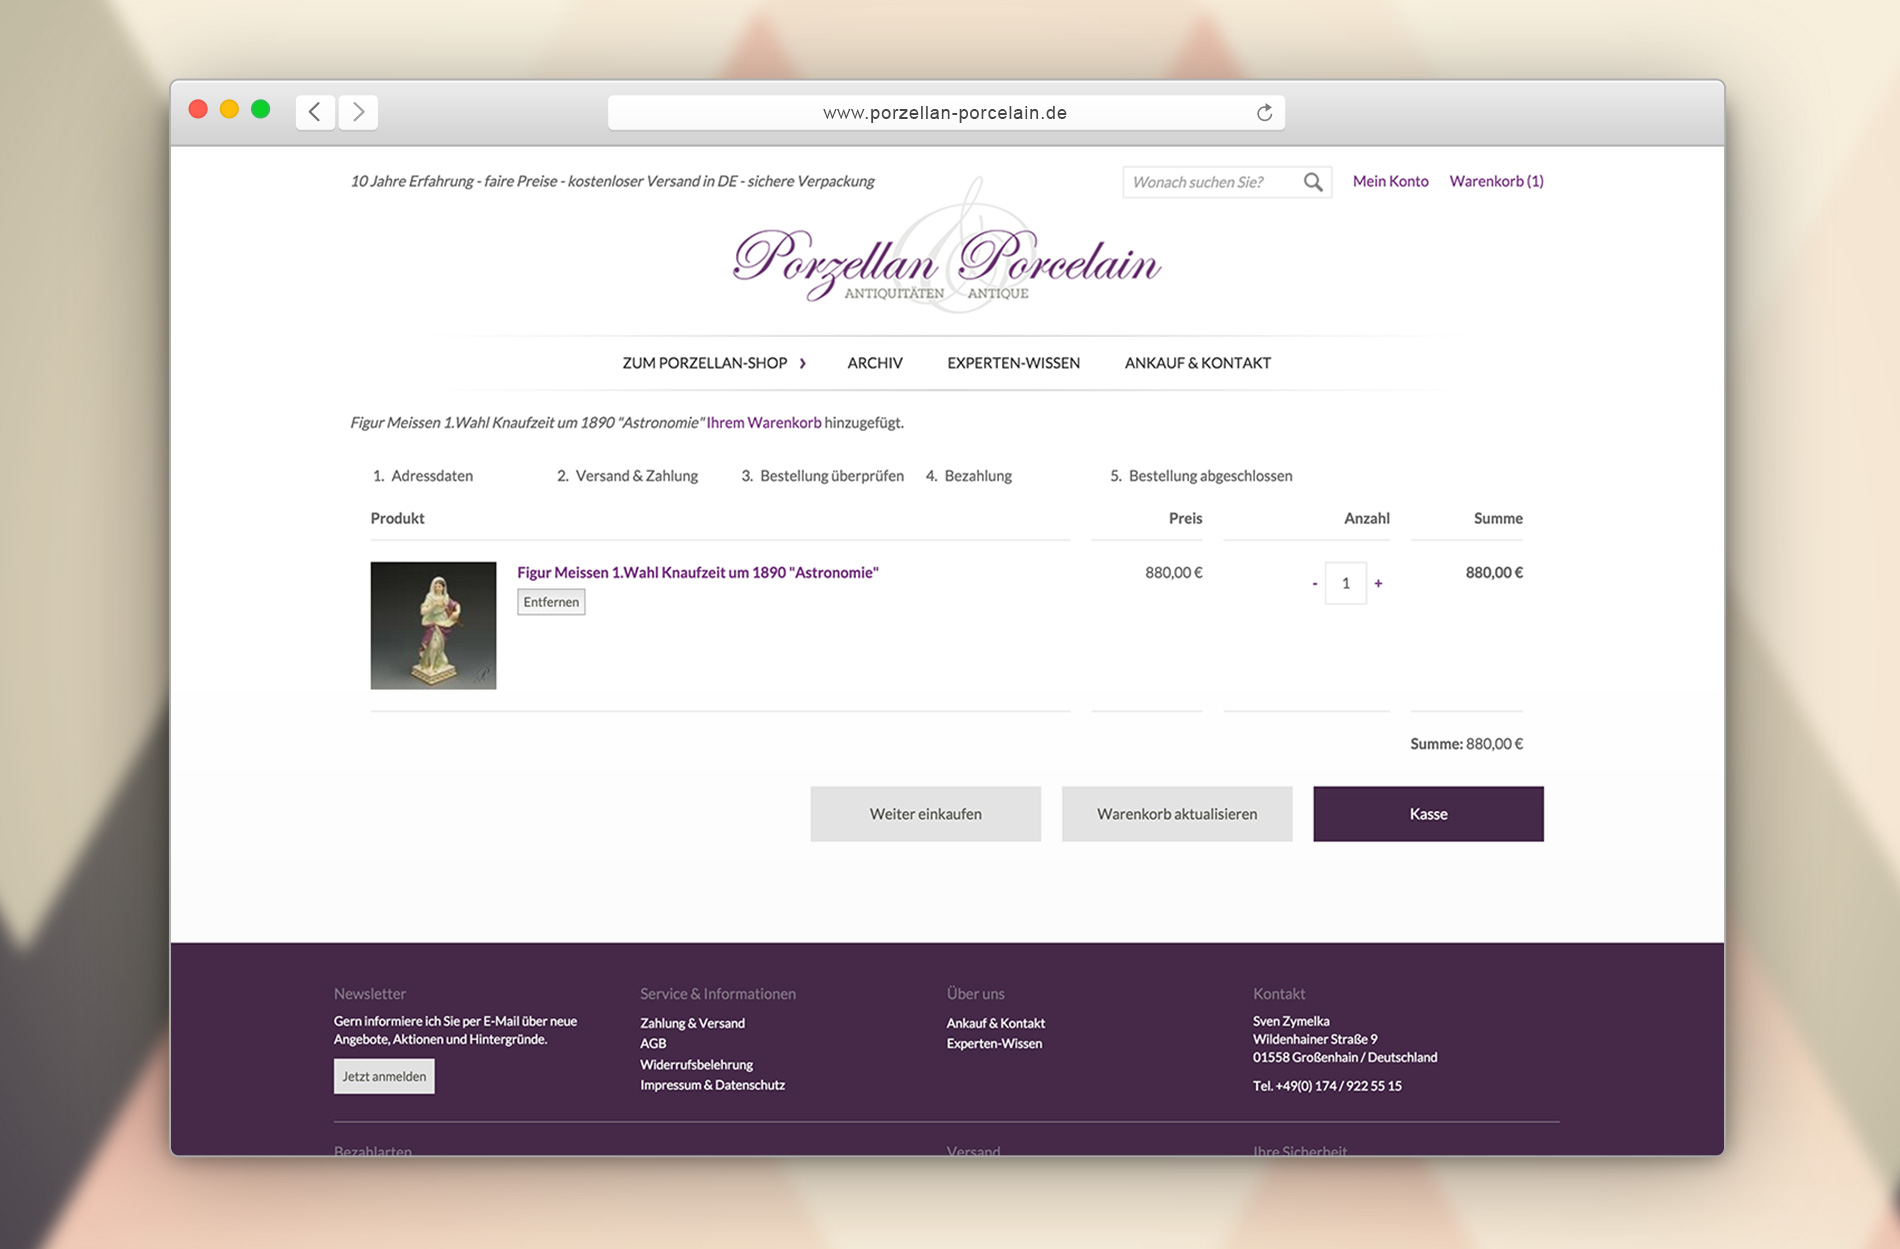Decrease quantity with the minus sign
Screen dimensions: 1900x1249
coord(1314,583)
